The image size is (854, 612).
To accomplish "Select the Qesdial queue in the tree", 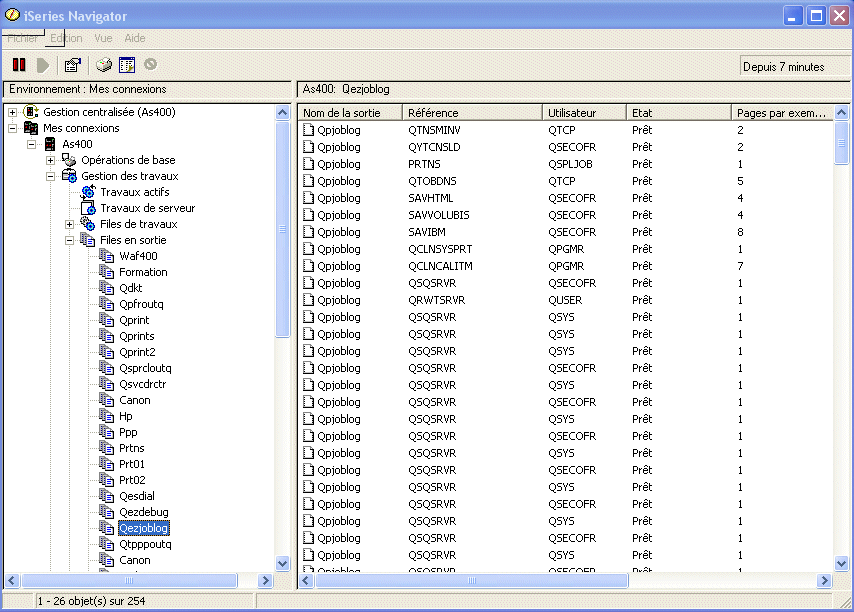I will [x=137, y=496].
